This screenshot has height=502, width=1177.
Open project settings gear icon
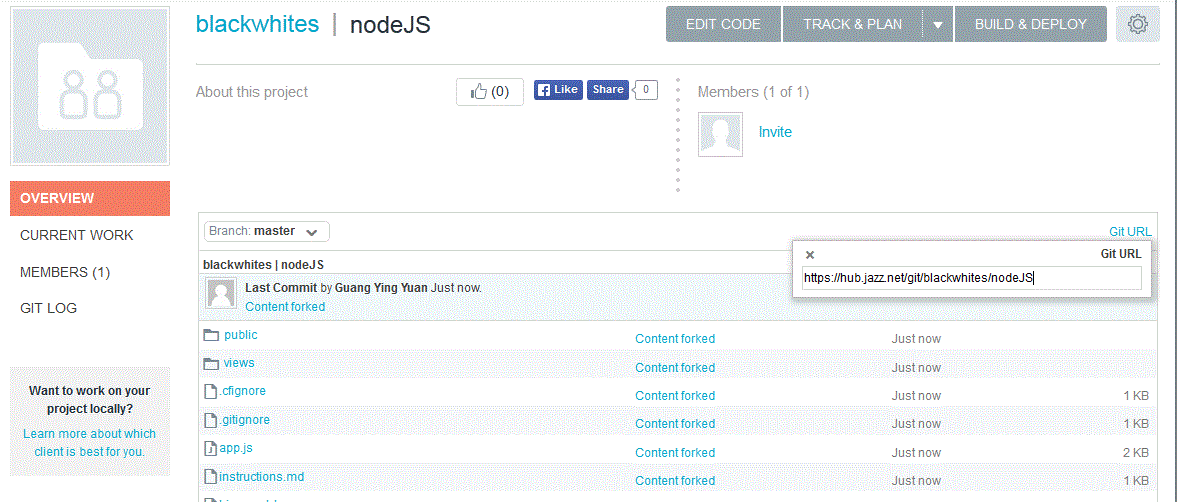[1138, 25]
